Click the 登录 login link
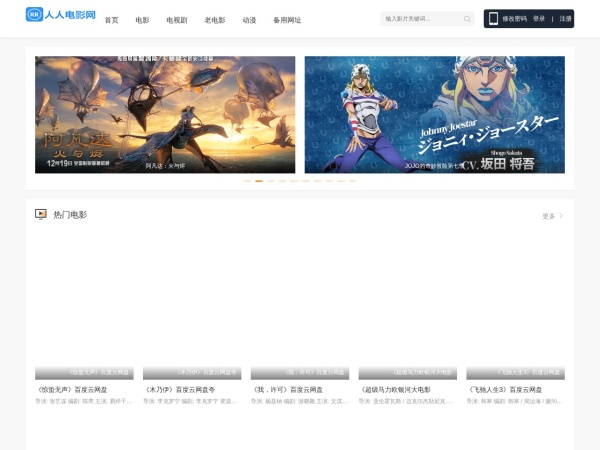 click(x=539, y=19)
